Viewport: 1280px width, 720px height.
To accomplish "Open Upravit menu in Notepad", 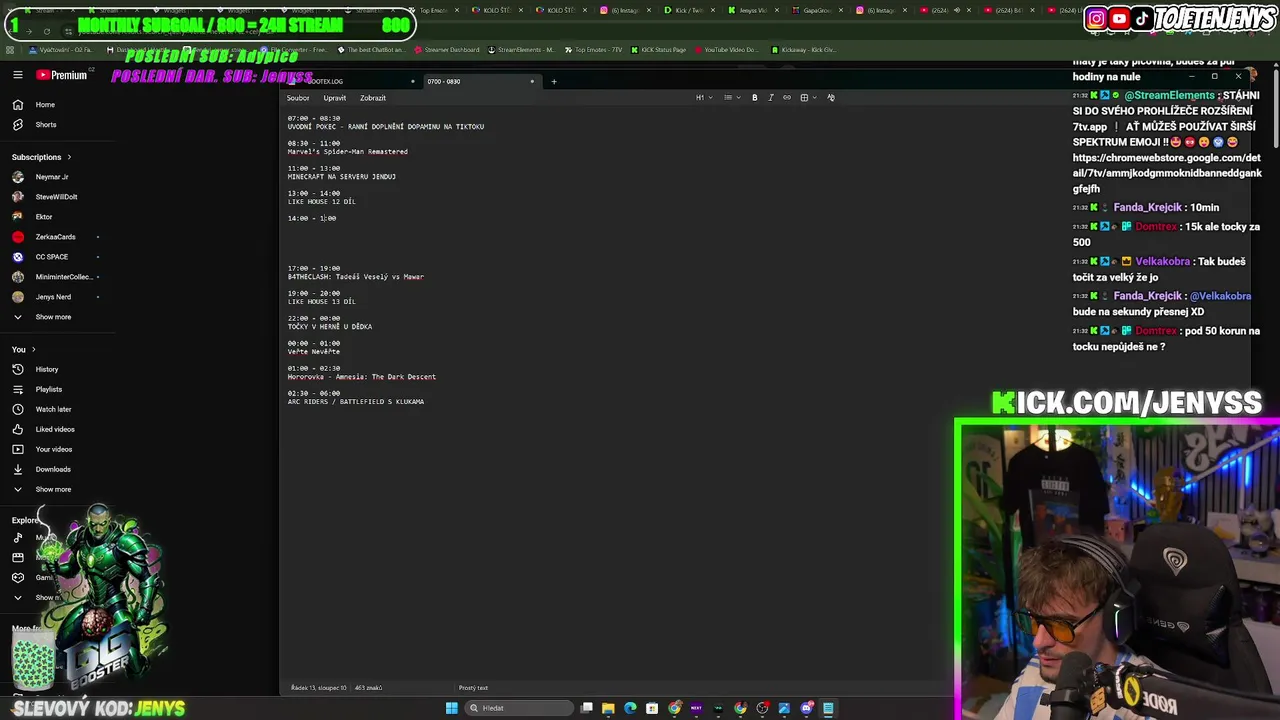I will pos(335,98).
